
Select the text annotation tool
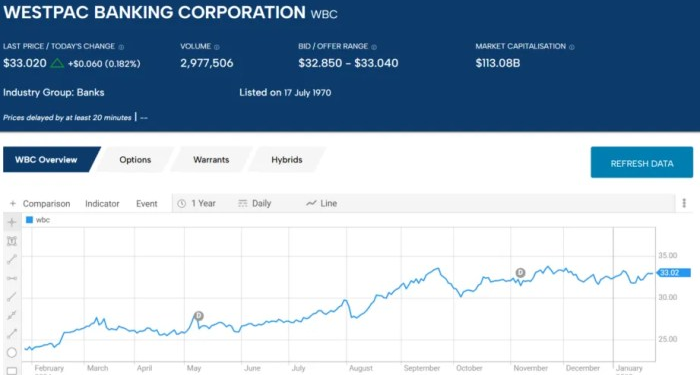pyautogui.click(x=12, y=241)
